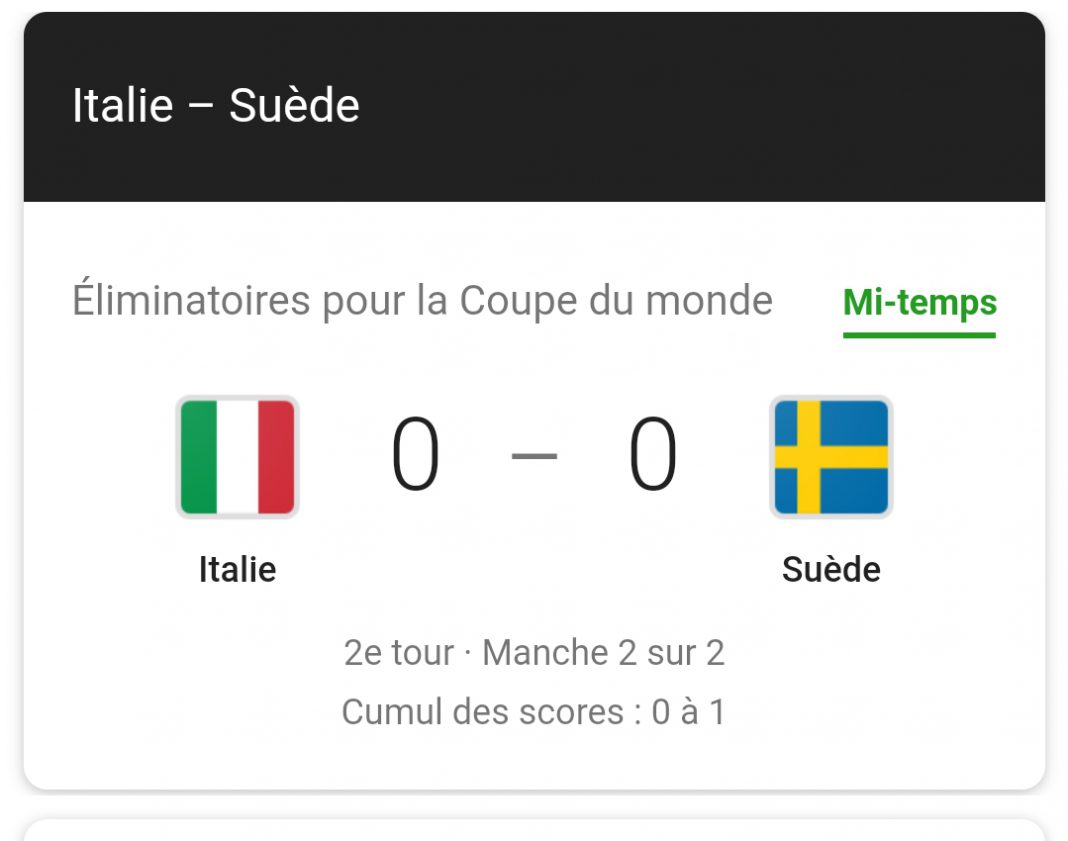Click the dark header bar of the card
The width and height of the screenshot is (1068, 841).
(x=534, y=107)
